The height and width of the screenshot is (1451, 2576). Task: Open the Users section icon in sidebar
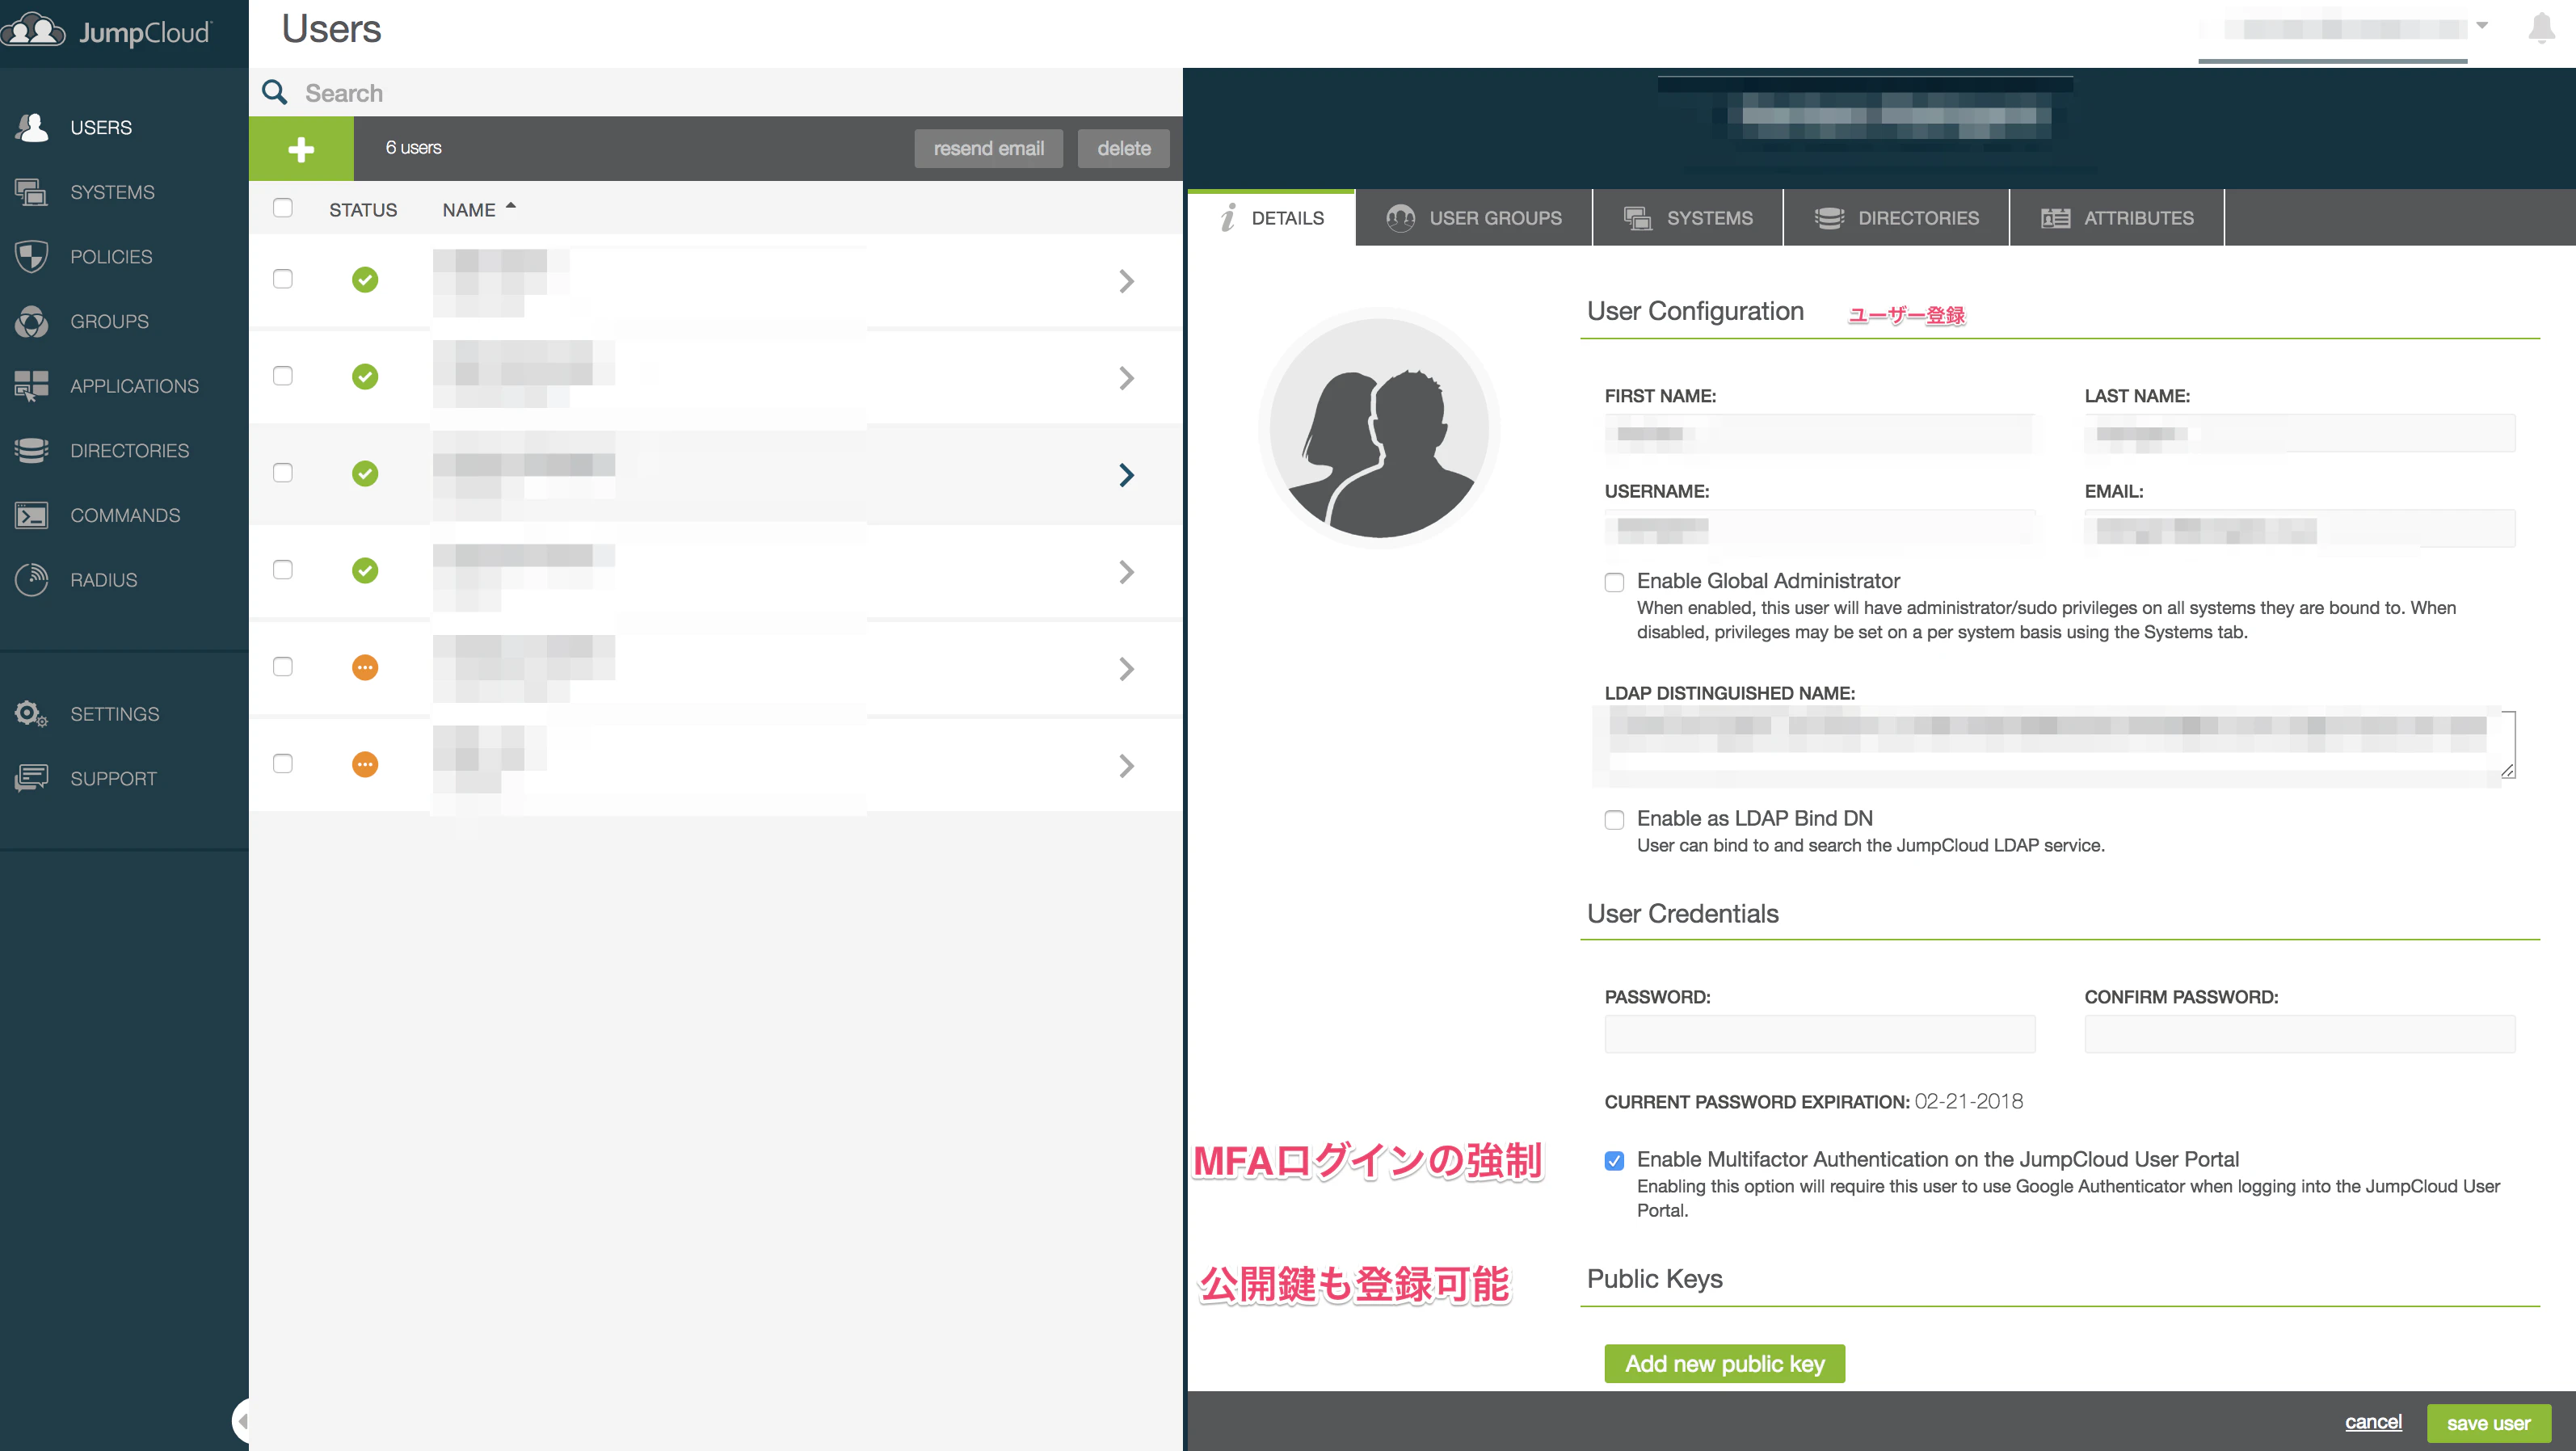click(32, 127)
